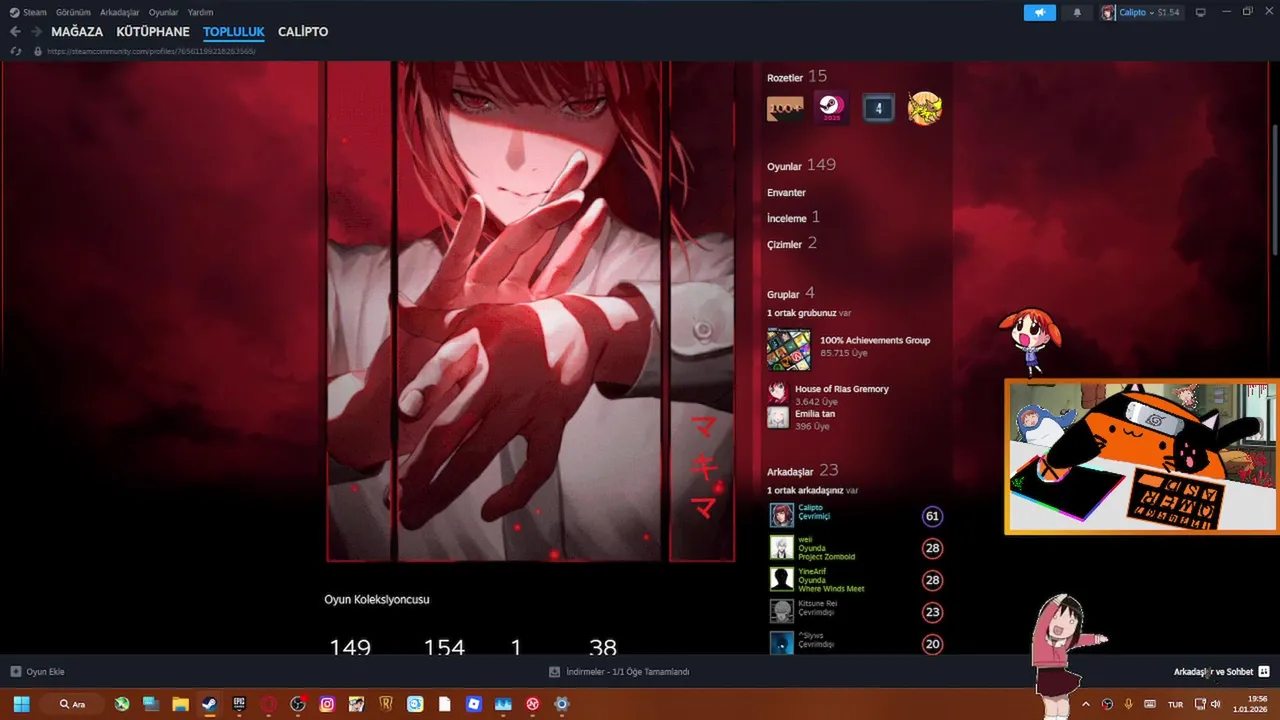Go back with the navigation arrow
The image size is (1280, 720).
tap(15, 32)
